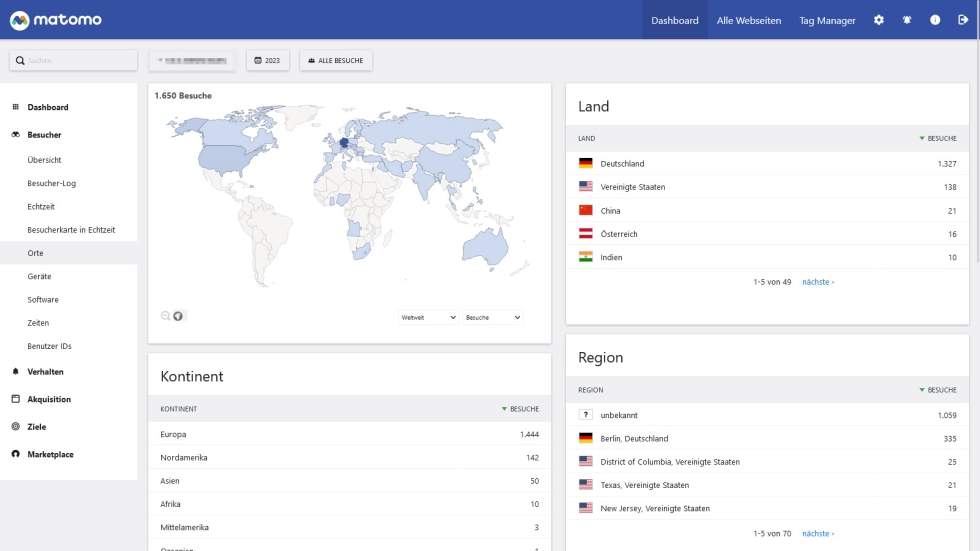The width and height of the screenshot is (980, 551).
Task: Open the 2023 date picker
Action: tap(268, 61)
